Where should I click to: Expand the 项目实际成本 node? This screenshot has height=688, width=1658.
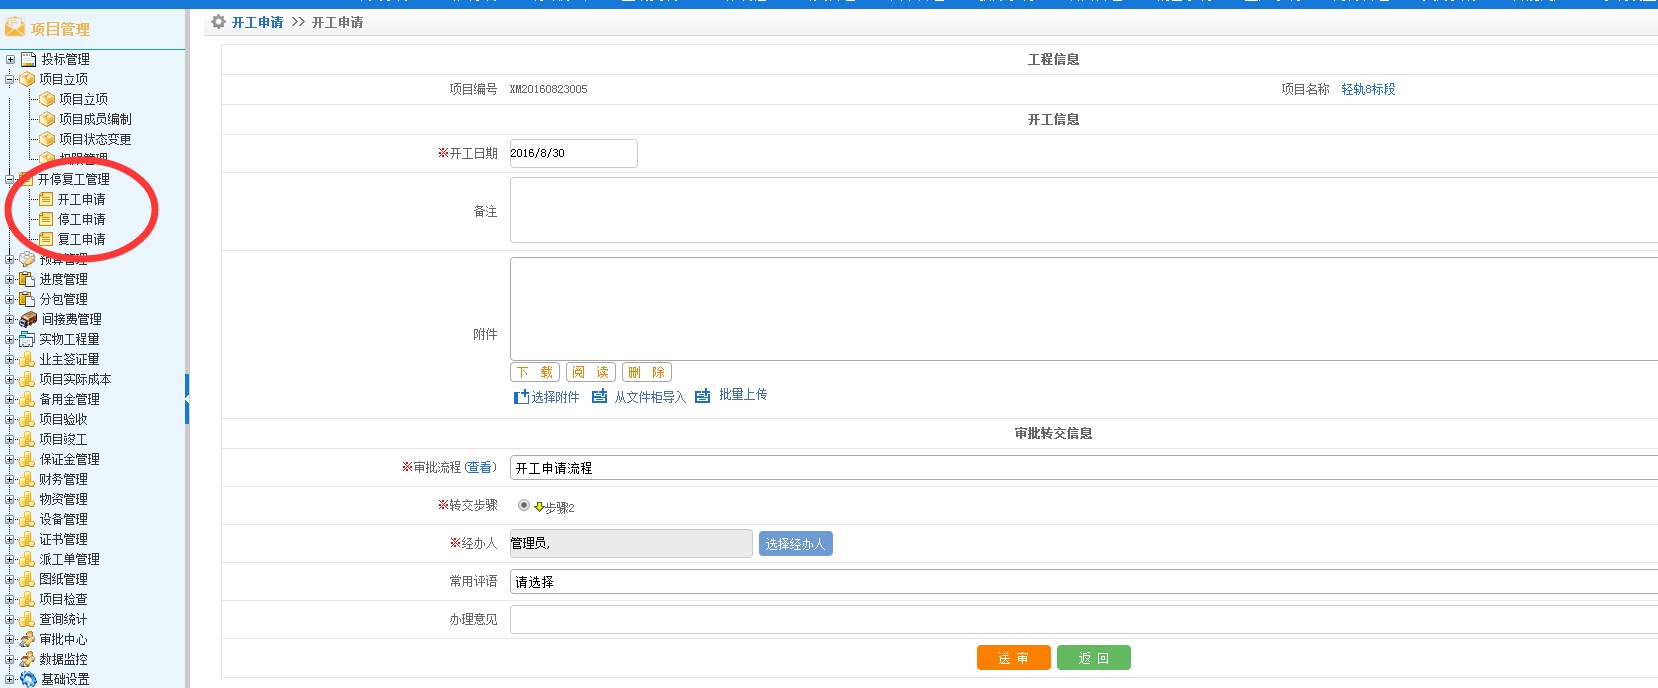pyautogui.click(x=10, y=379)
